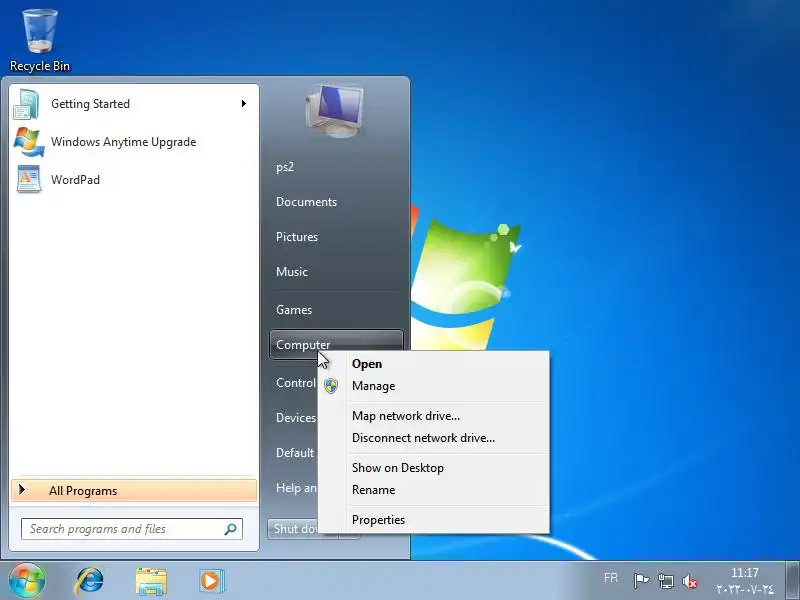Screen dimensions: 800x600
Task: Click the Search programs and files box
Action: 132,529
